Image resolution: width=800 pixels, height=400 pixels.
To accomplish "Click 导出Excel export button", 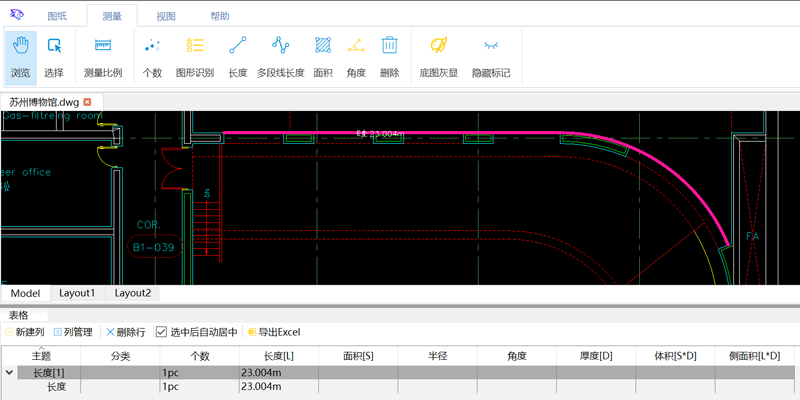I will pyautogui.click(x=274, y=332).
